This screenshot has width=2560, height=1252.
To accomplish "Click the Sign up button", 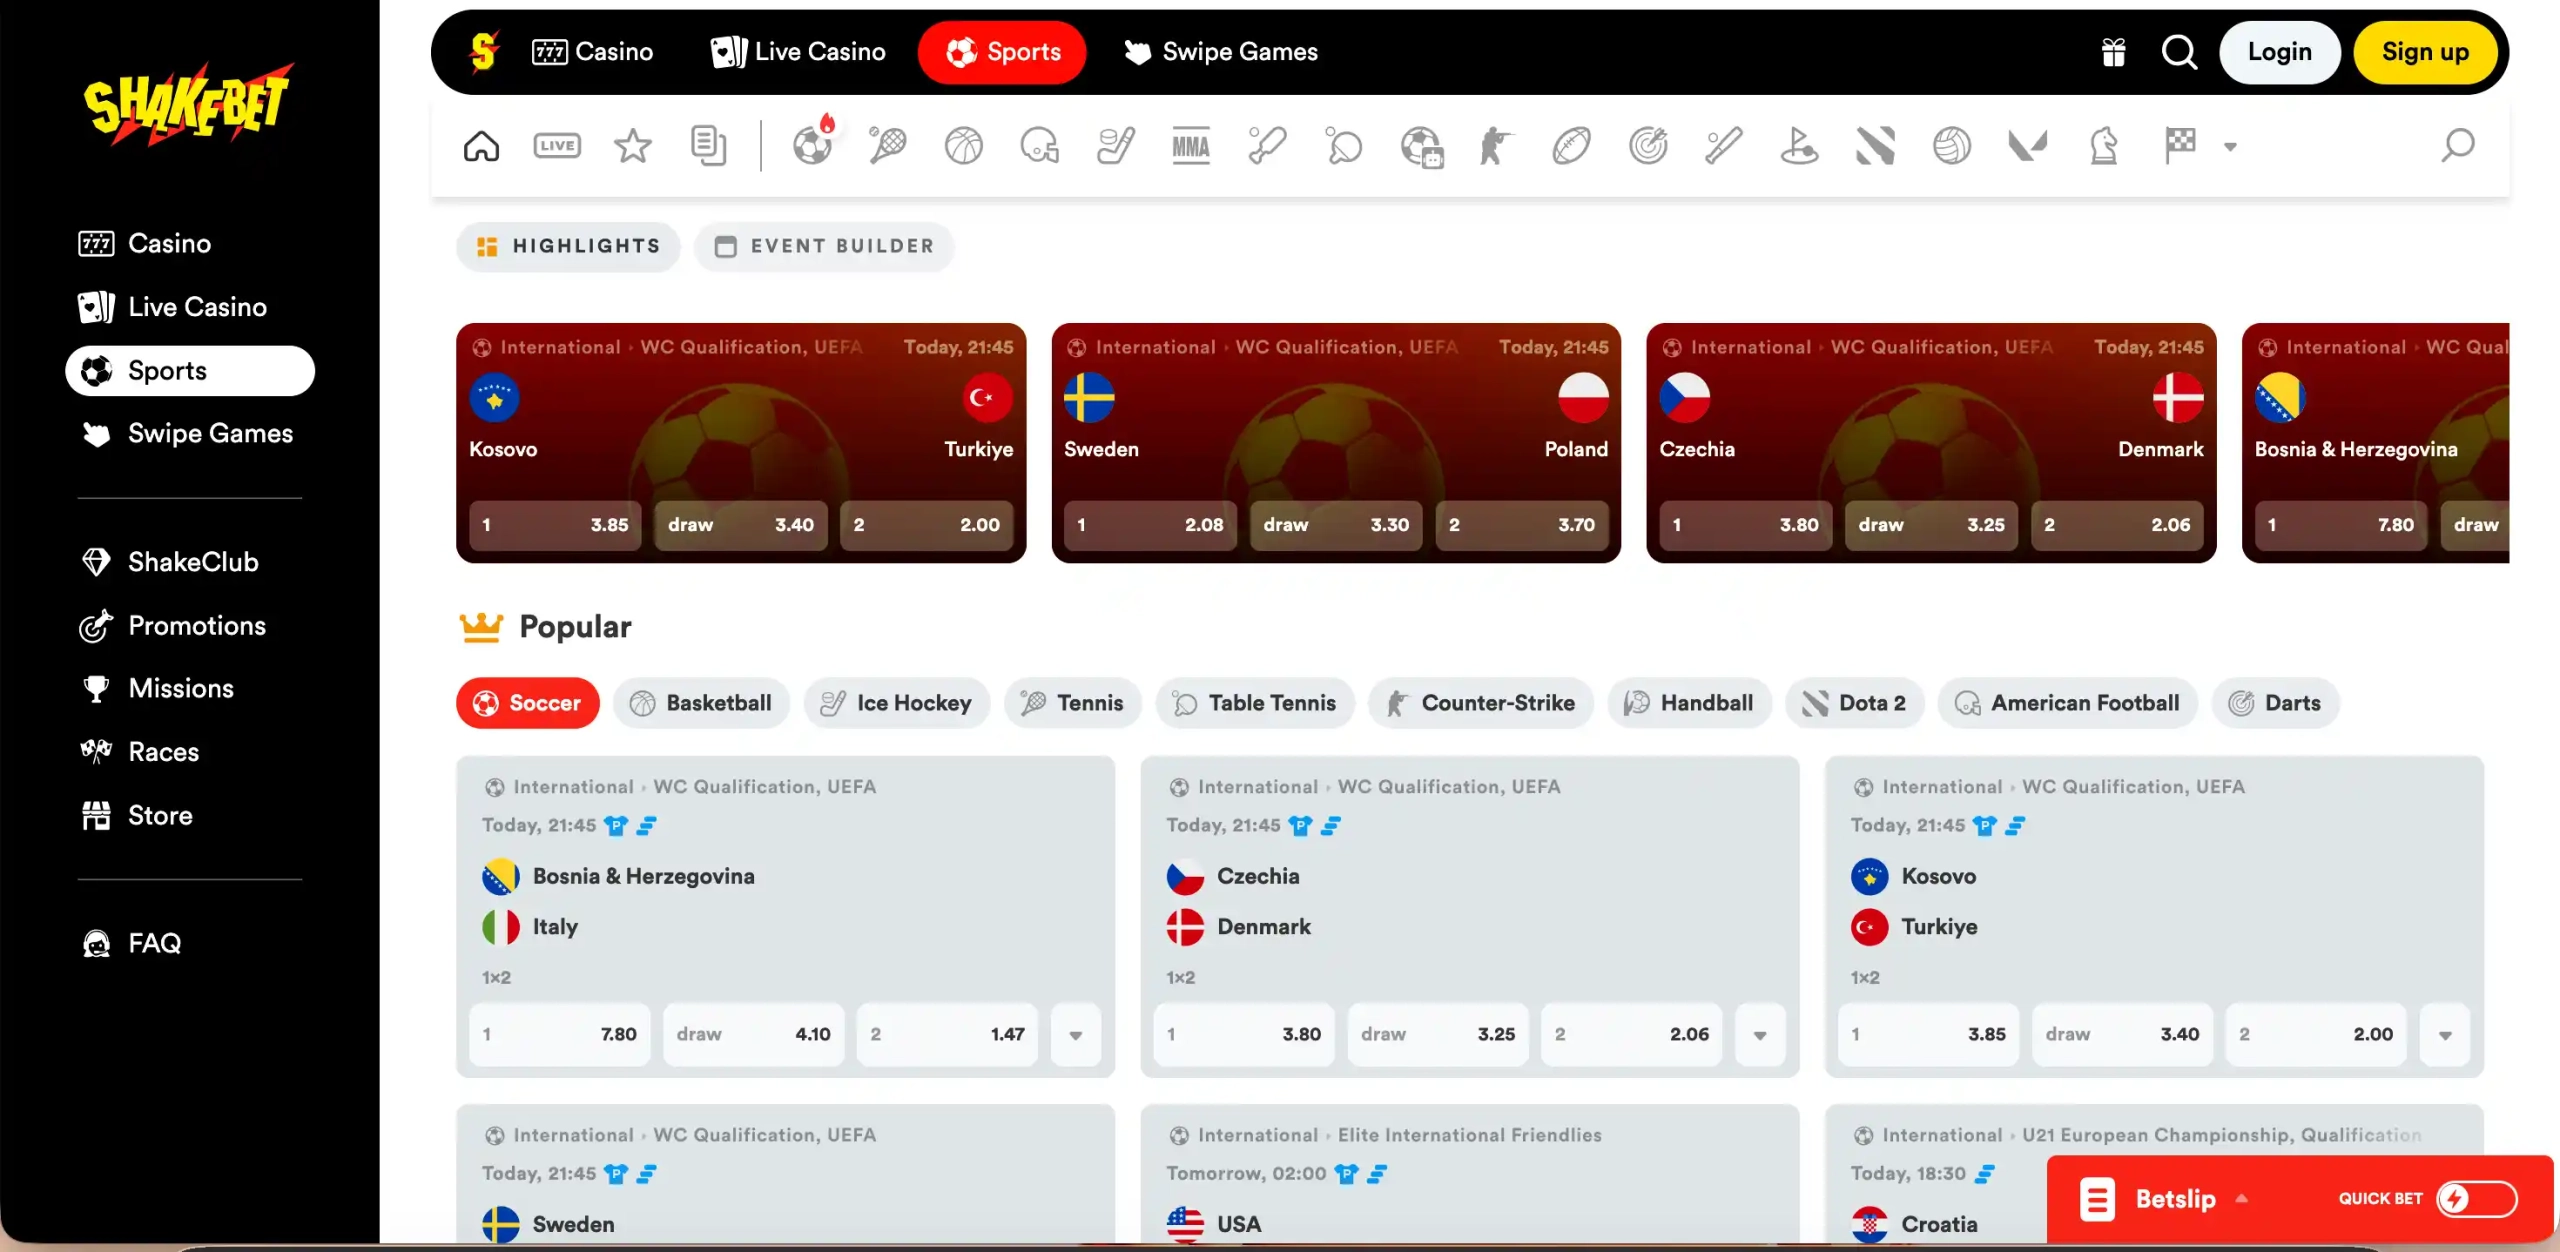I will [2425, 52].
